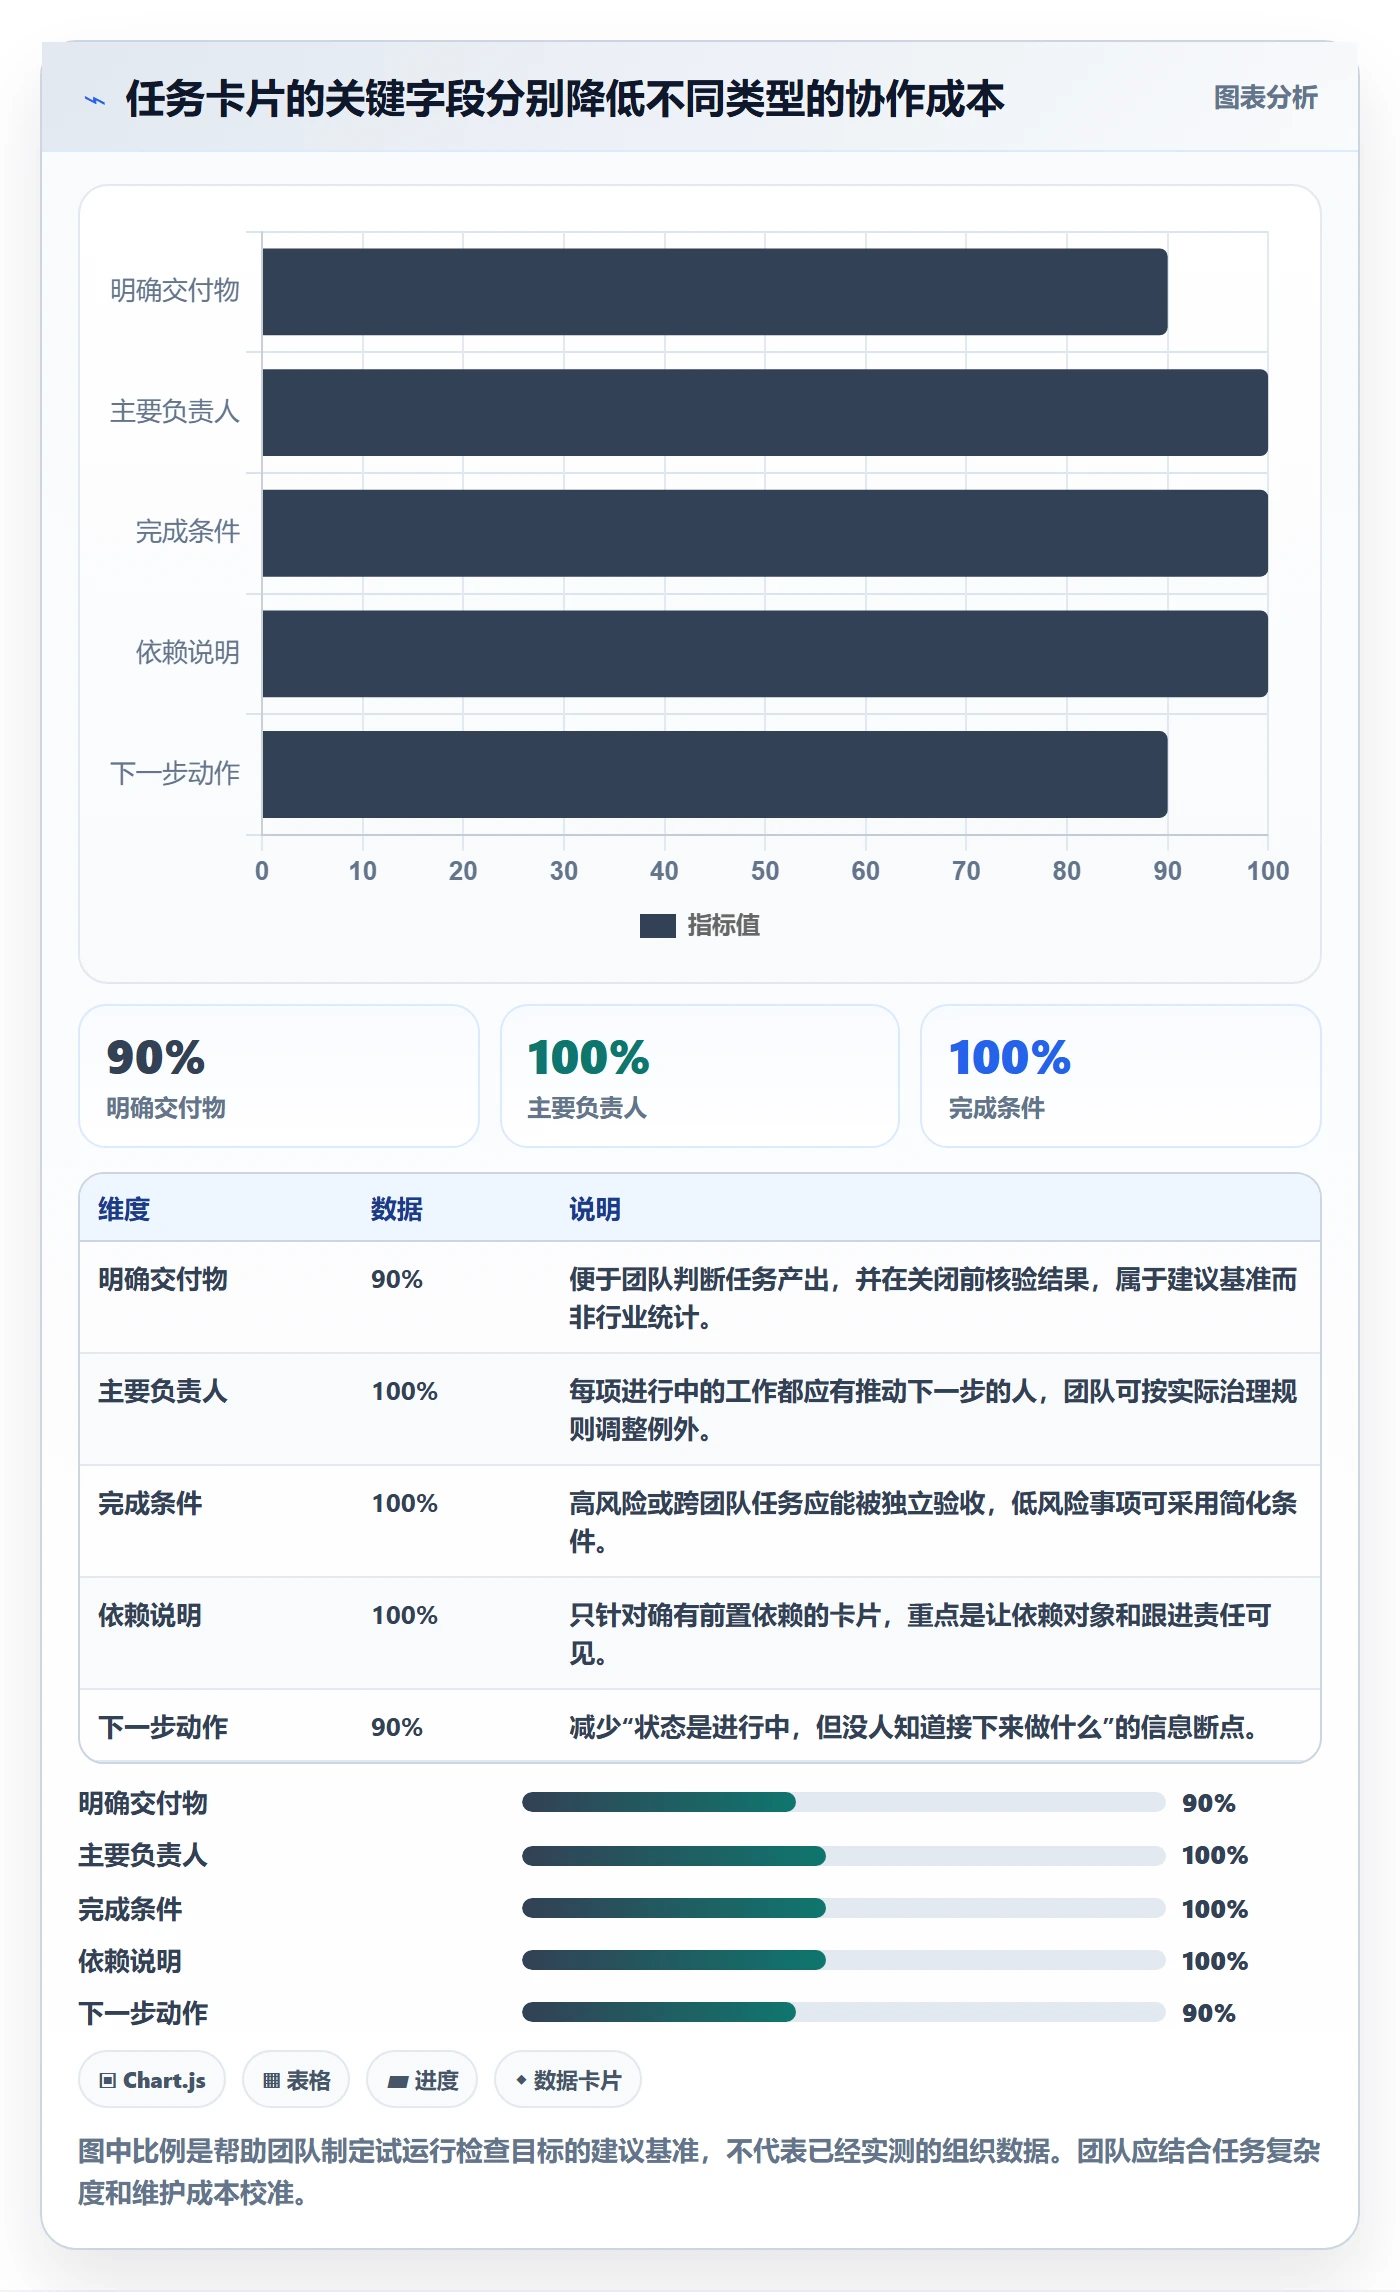This screenshot has height=2292, width=1400.
Task: Click the 100% data cell in the 依赖说明 table row
Action: tap(404, 1615)
